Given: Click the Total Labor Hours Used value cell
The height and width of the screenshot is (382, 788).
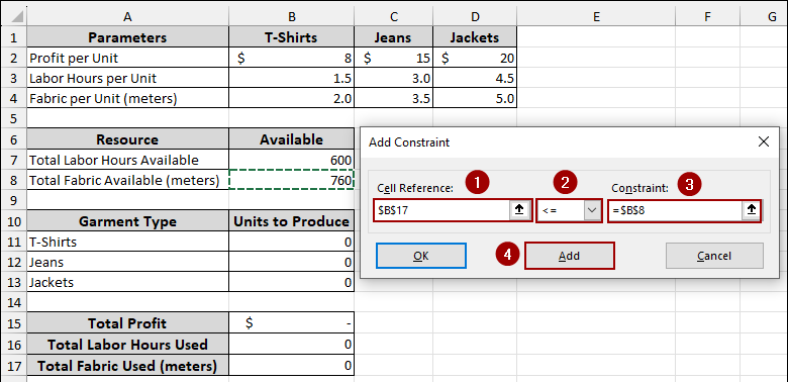Looking at the screenshot, I should coord(291,344).
